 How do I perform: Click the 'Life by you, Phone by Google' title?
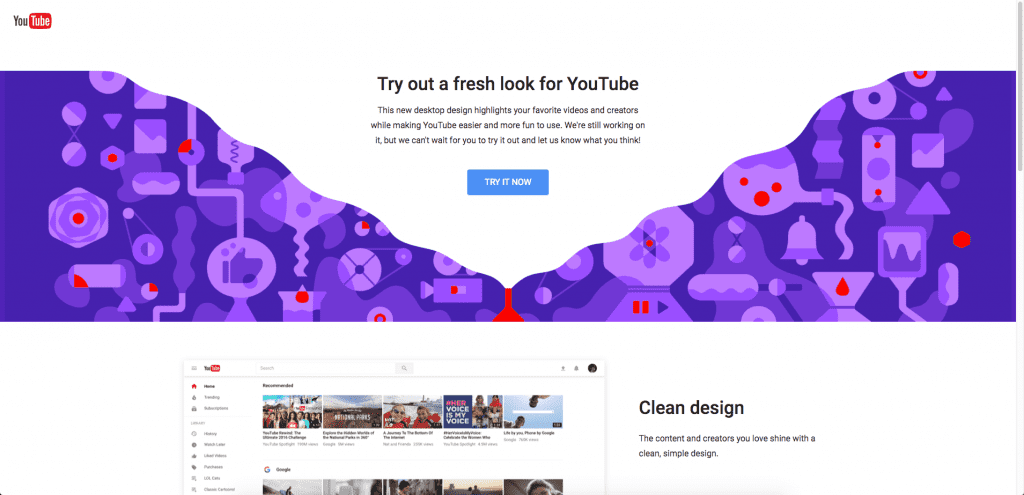[529, 433]
